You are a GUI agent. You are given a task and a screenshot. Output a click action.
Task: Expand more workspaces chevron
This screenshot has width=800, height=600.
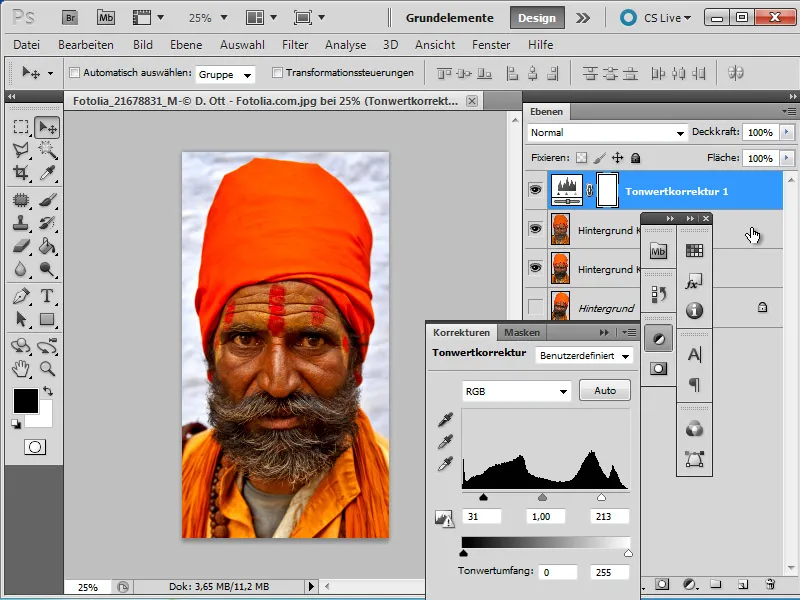pyautogui.click(x=583, y=18)
